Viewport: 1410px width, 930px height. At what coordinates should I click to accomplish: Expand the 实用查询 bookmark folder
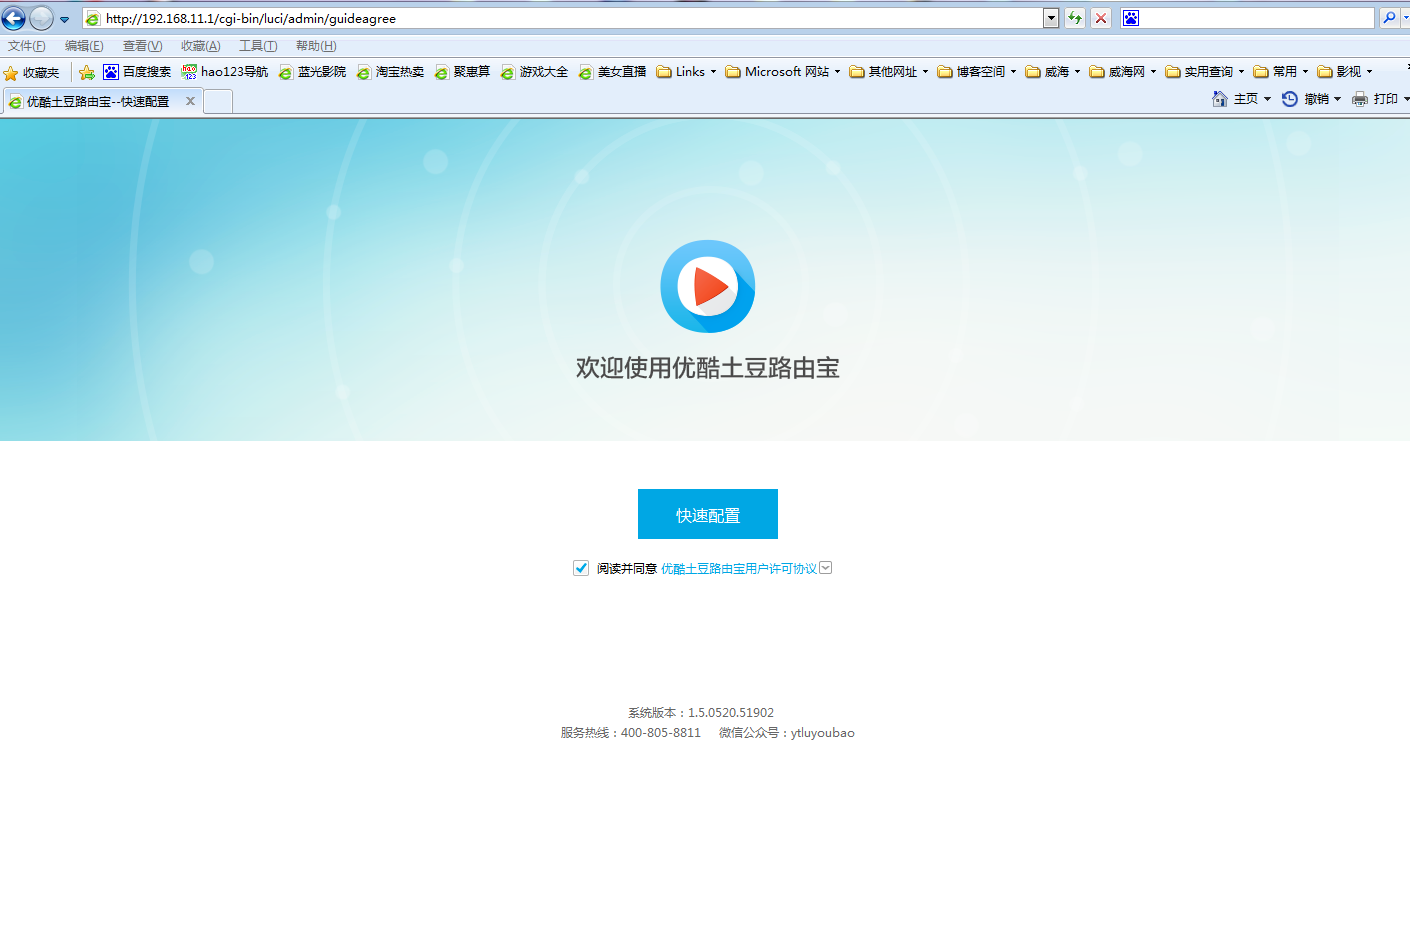[1205, 72]
